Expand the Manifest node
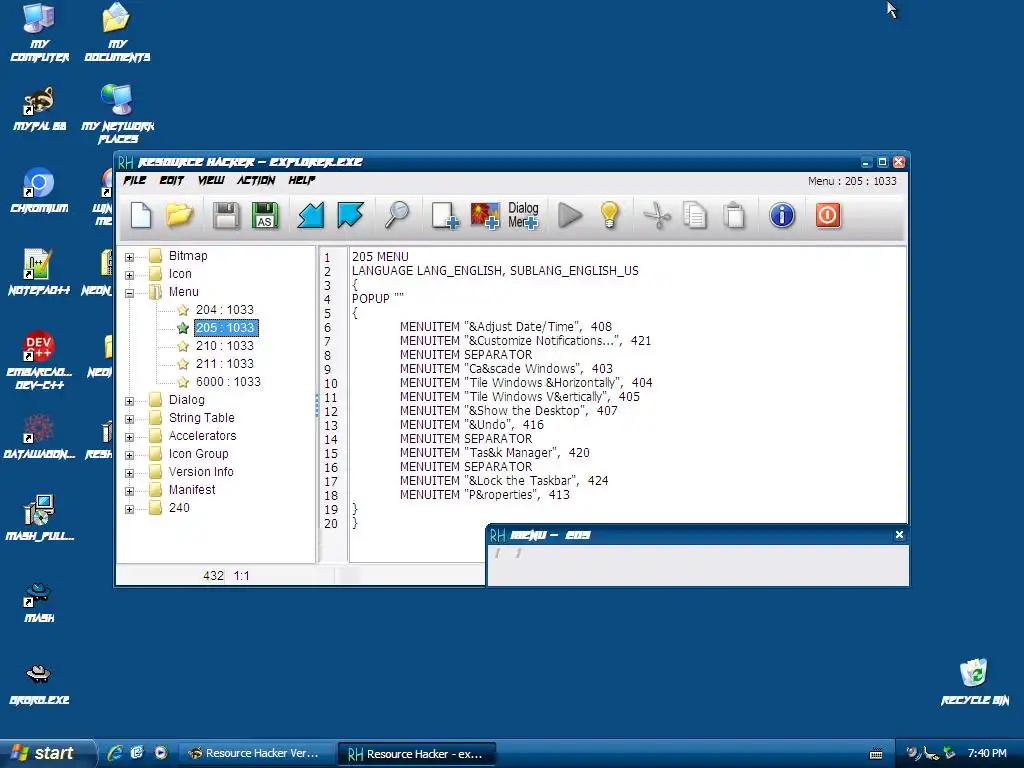The image size is (1024, 768). 129,490
